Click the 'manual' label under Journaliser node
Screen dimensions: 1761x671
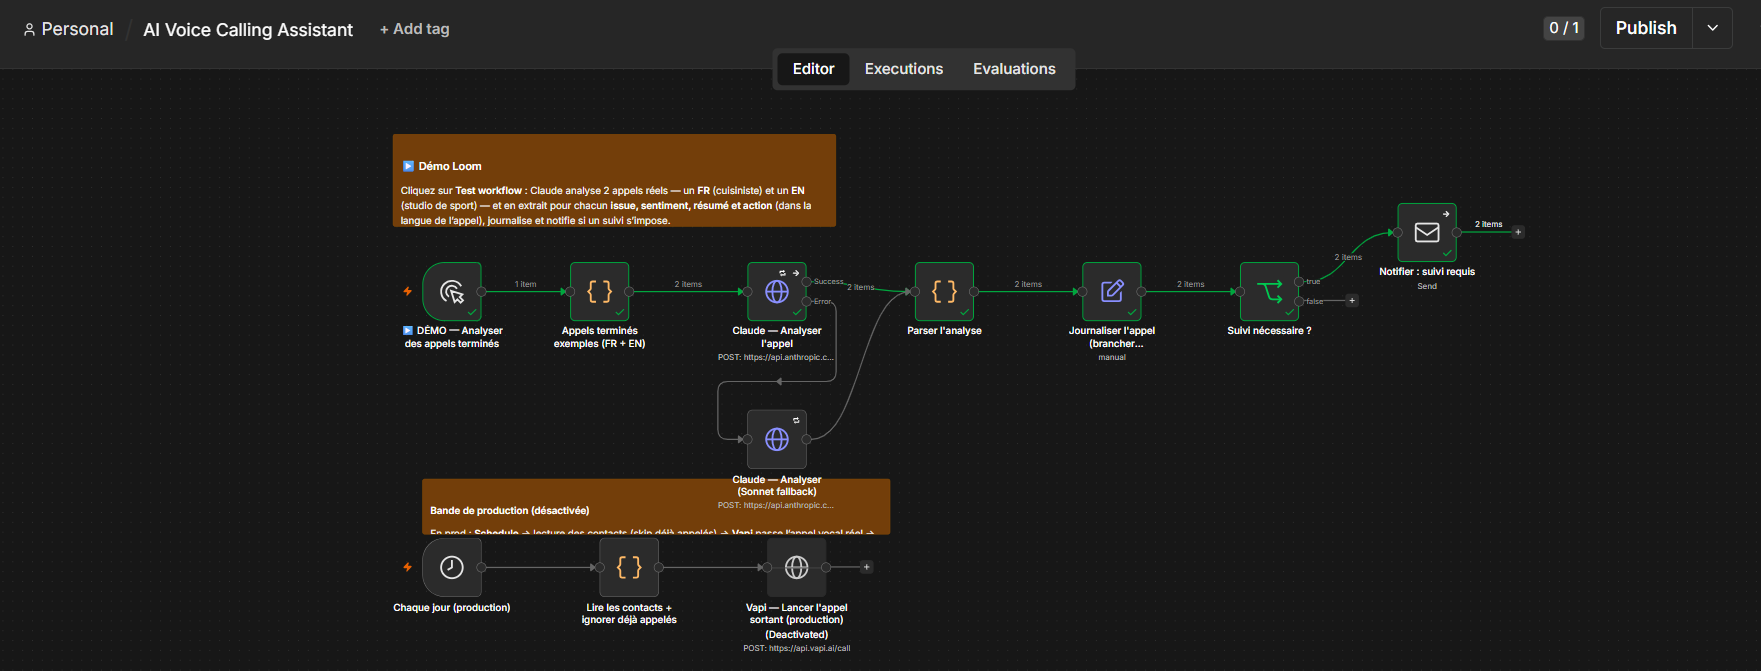point(1112,357)
